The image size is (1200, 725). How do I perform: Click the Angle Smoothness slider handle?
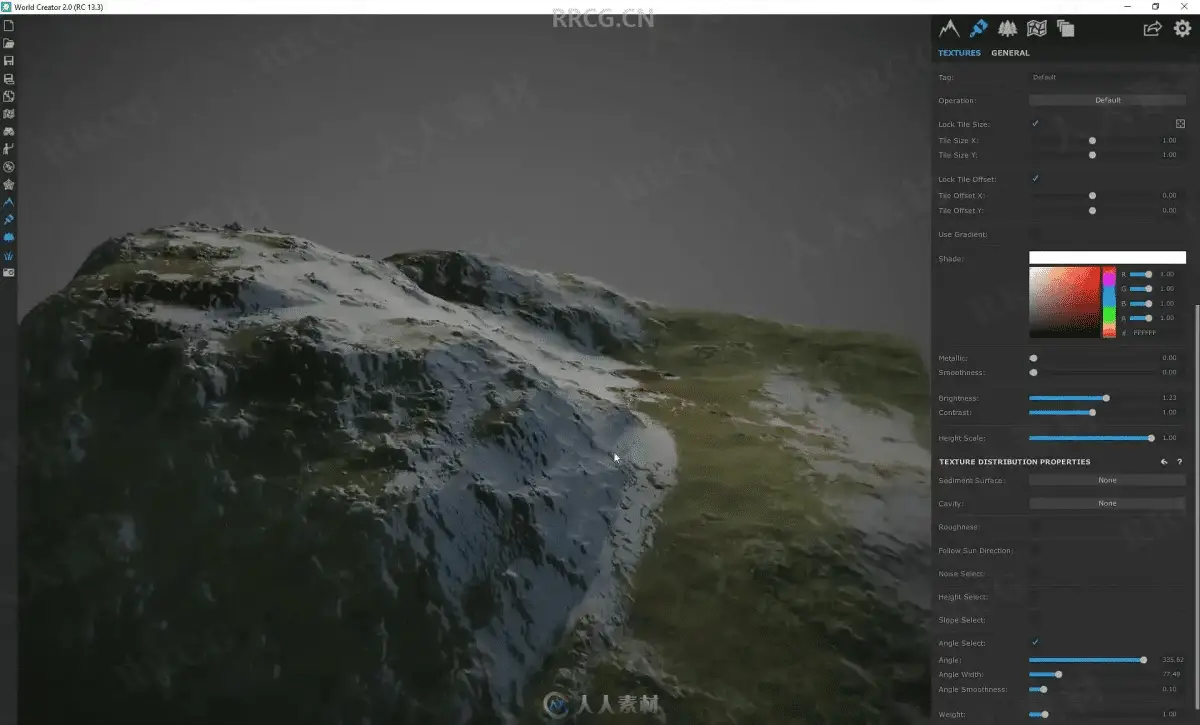click(1044, 689)
